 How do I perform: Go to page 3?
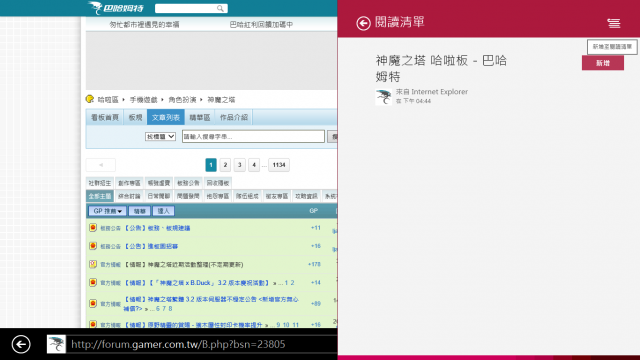click(x=240, y=165)
